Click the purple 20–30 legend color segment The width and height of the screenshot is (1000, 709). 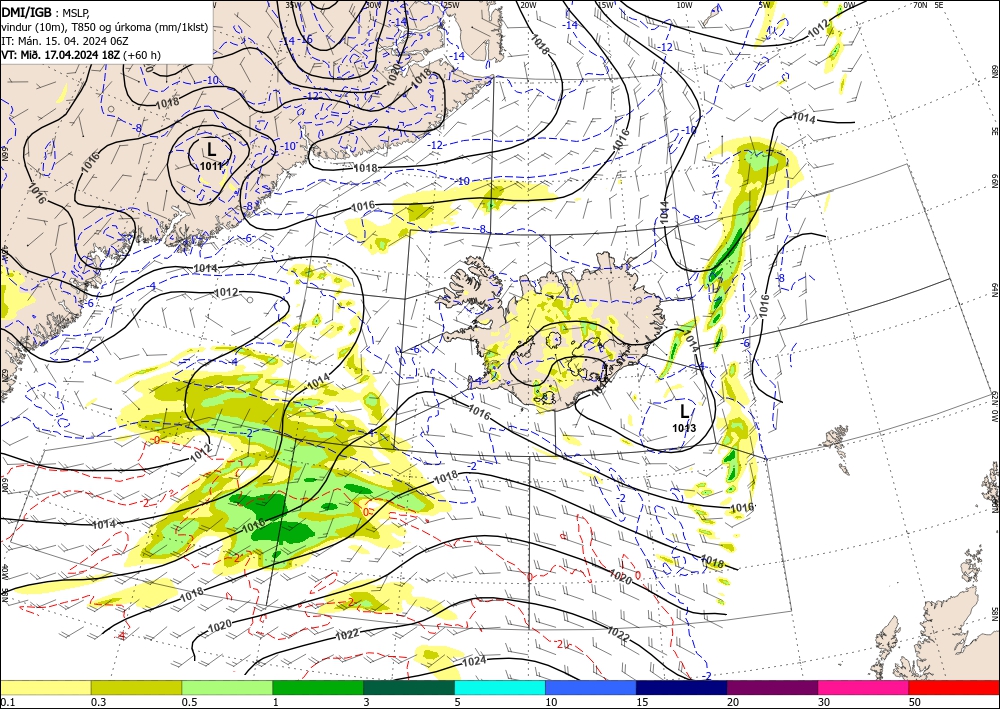772,687
